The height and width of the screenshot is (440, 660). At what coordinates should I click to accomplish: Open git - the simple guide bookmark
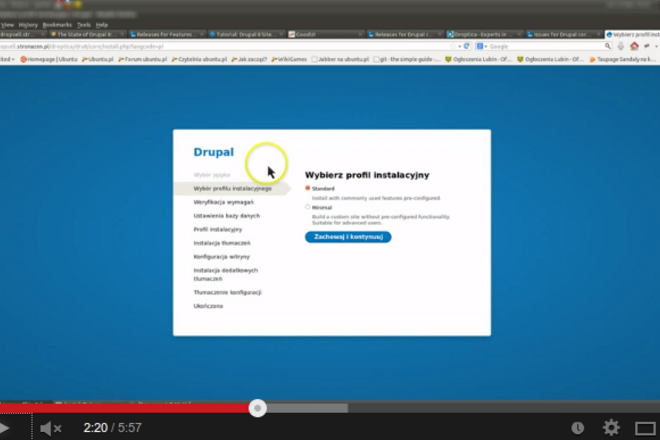[407, 59]
